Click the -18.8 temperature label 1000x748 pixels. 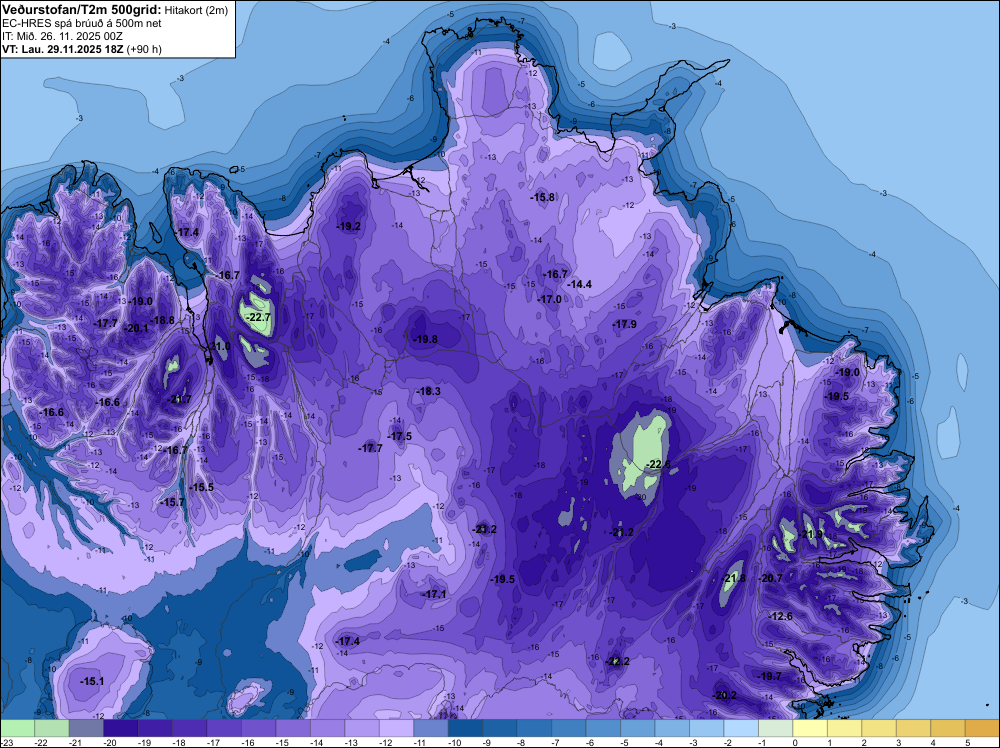pos(163,320)
